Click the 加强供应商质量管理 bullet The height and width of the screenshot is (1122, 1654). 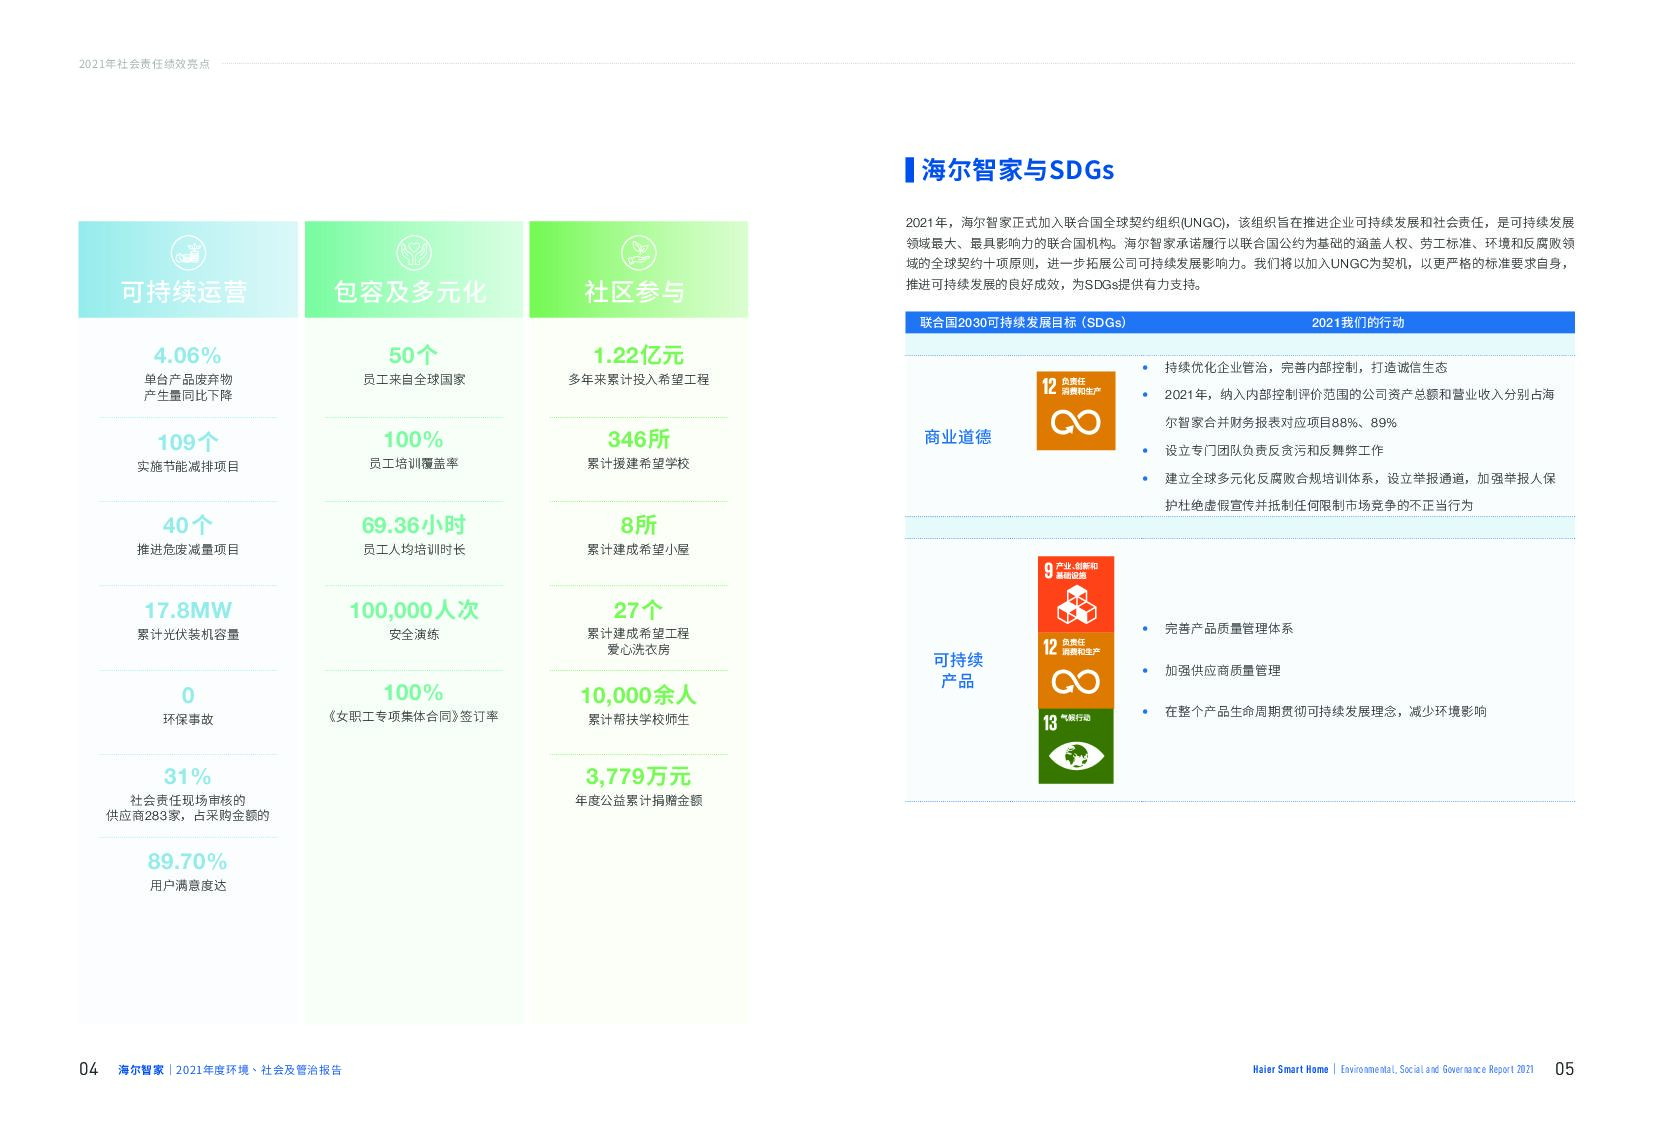1222,670
